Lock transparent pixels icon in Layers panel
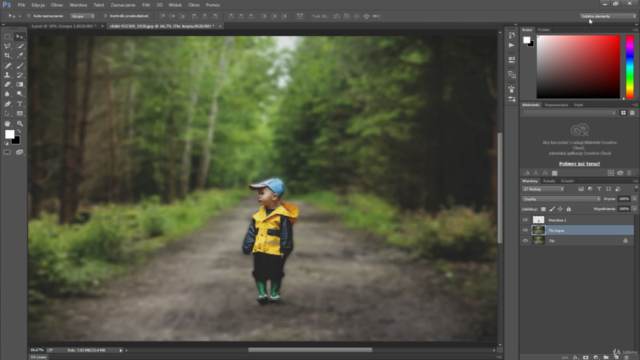The height and width of the screenshot is (360, 640). 543,209
